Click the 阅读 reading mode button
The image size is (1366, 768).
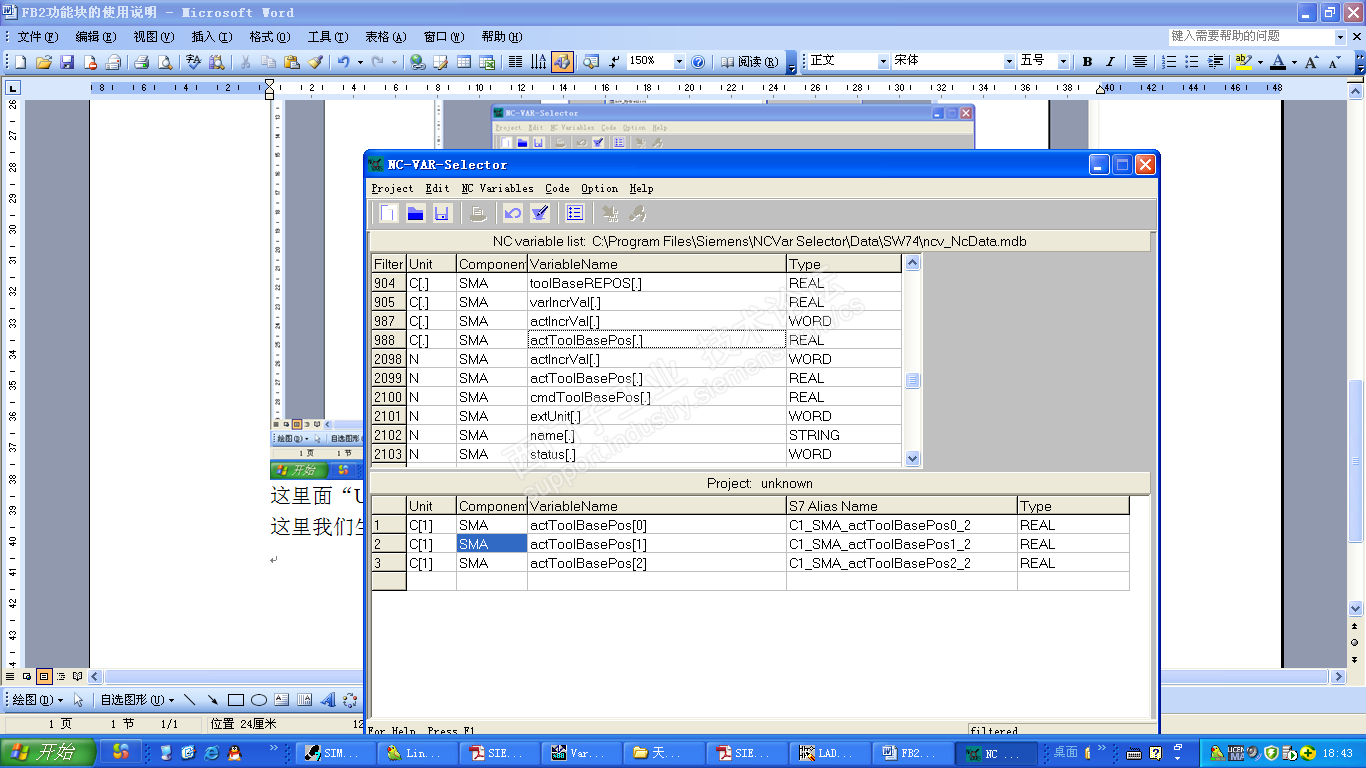[x=750, y=62]
